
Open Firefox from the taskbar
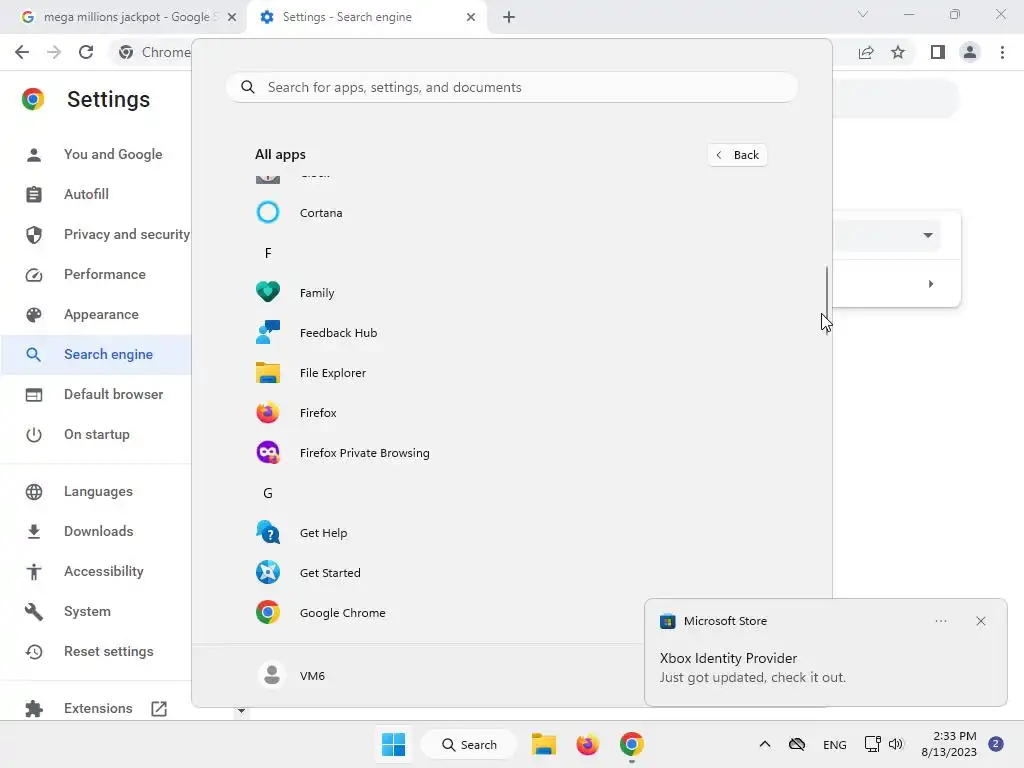click(x=587, y=744)
